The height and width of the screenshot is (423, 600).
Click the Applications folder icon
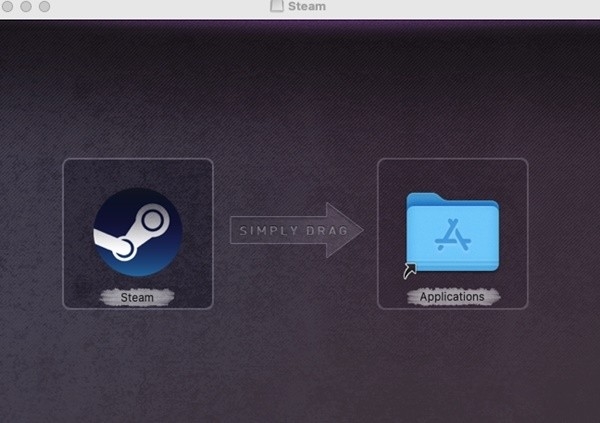453,232
